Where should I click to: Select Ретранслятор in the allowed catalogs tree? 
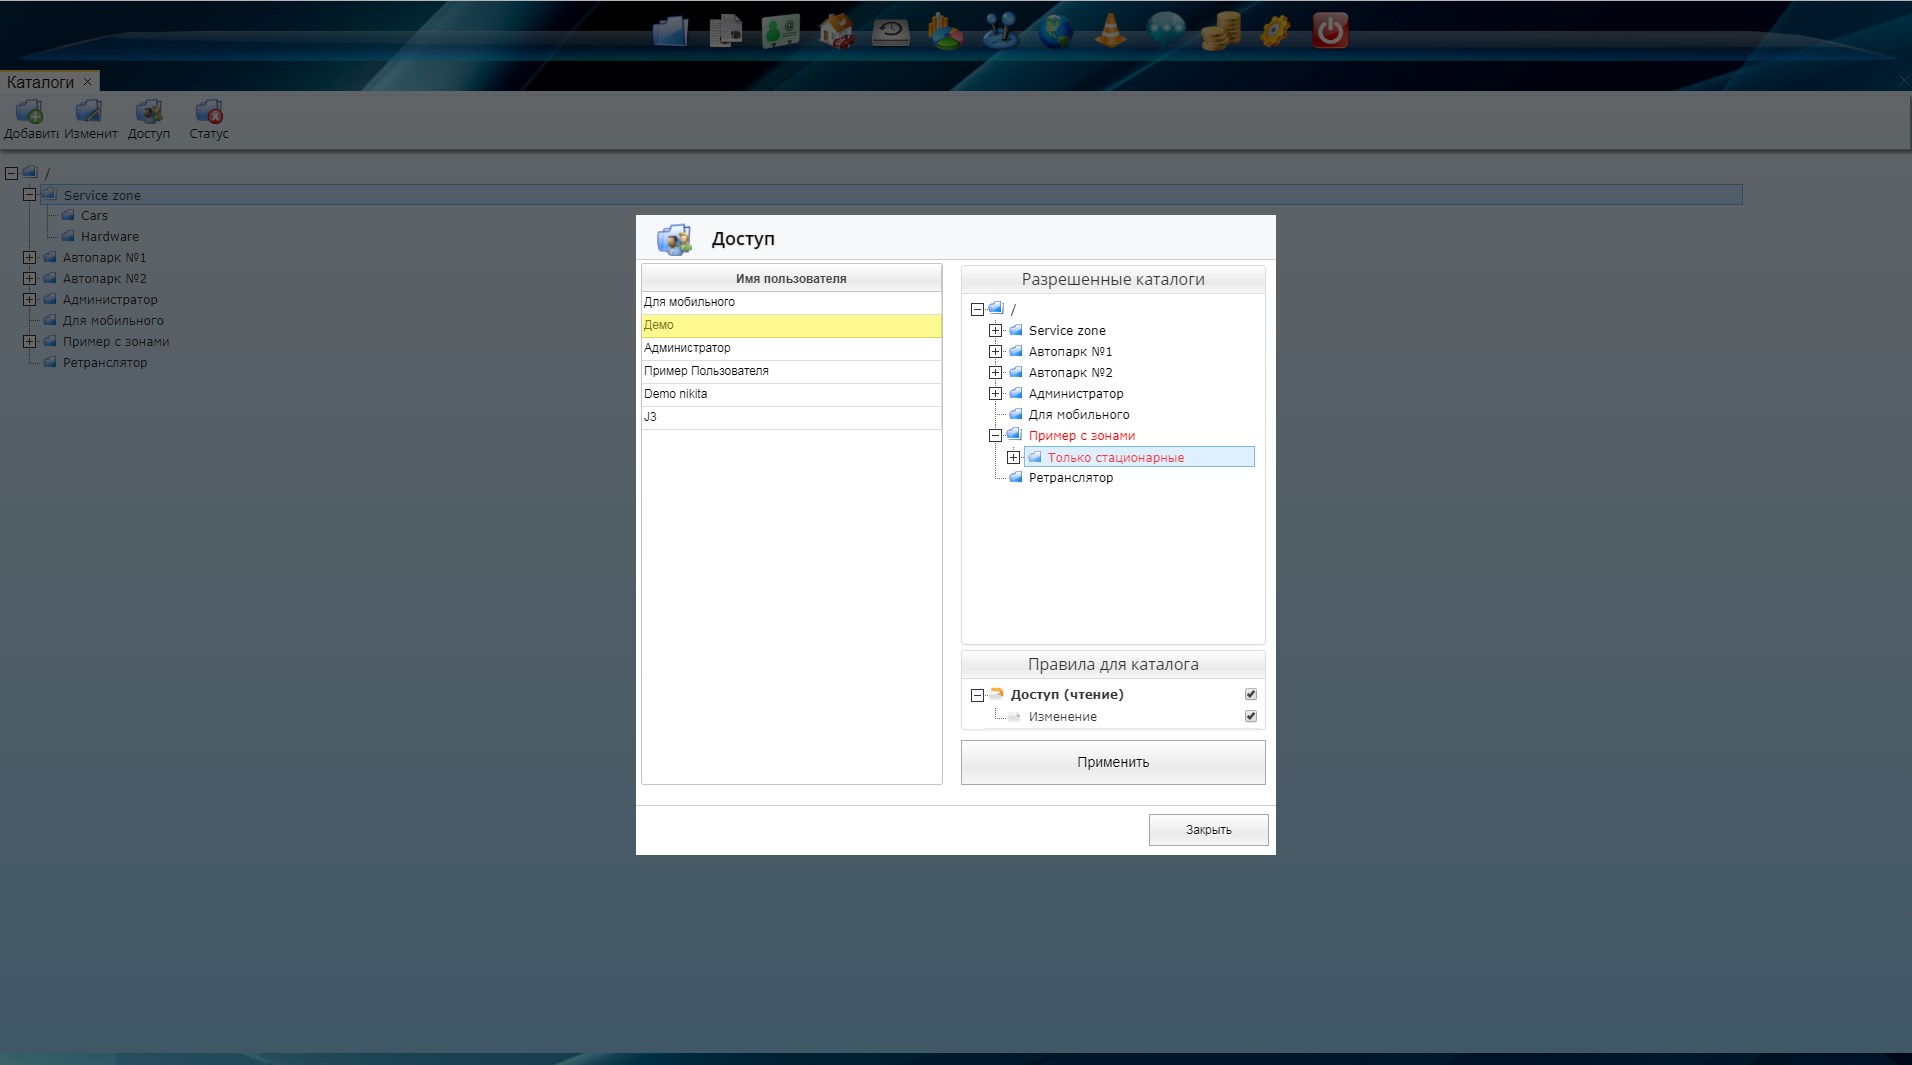pyautogui.click(x=1070, y=478)
